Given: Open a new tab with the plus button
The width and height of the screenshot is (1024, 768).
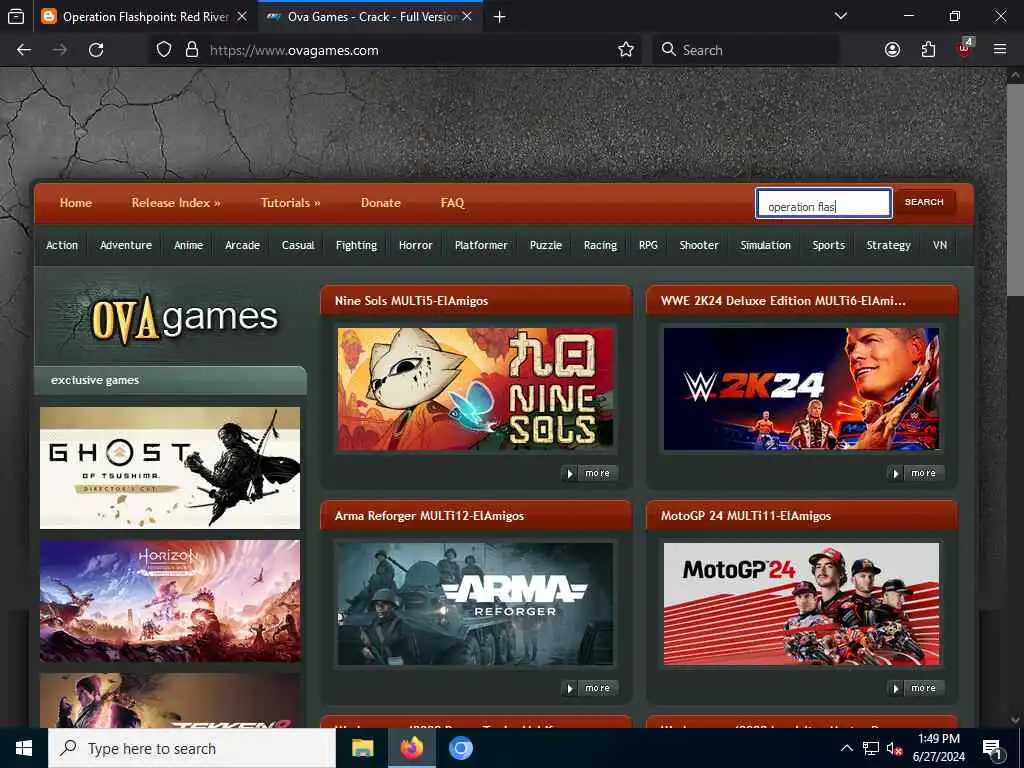Looking at the screenshot, I should pos(500,17).
